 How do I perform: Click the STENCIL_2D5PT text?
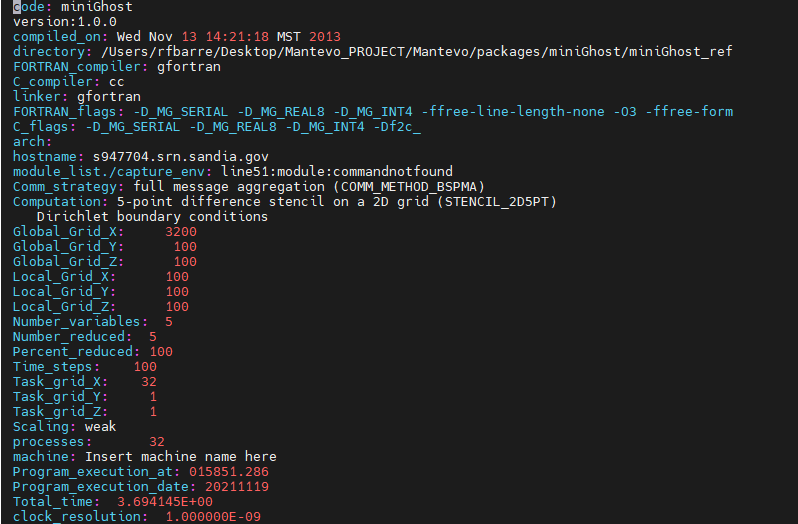[x=497, y=201]
